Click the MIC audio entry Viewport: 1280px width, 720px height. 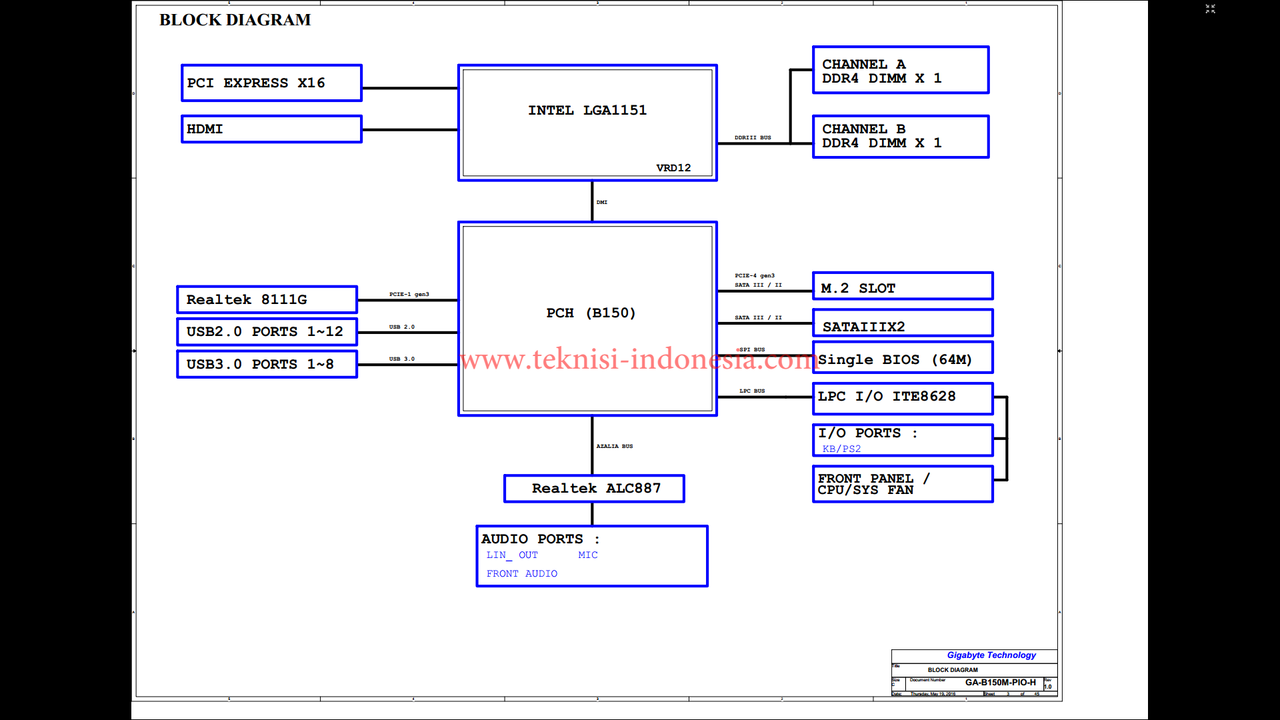(588, 555)
